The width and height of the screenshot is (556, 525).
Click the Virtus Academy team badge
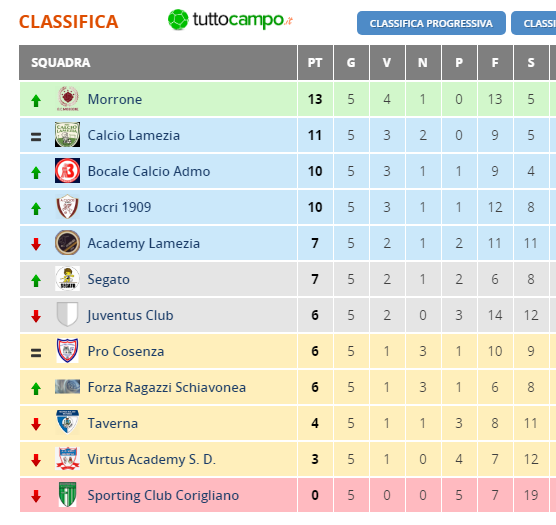click(67, 458)
